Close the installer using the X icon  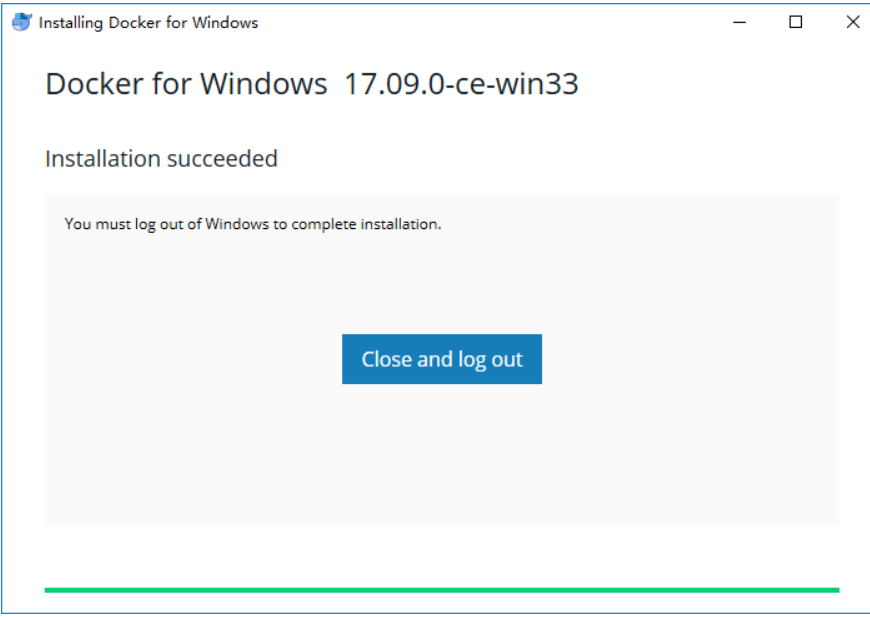[x=853, y=22]
